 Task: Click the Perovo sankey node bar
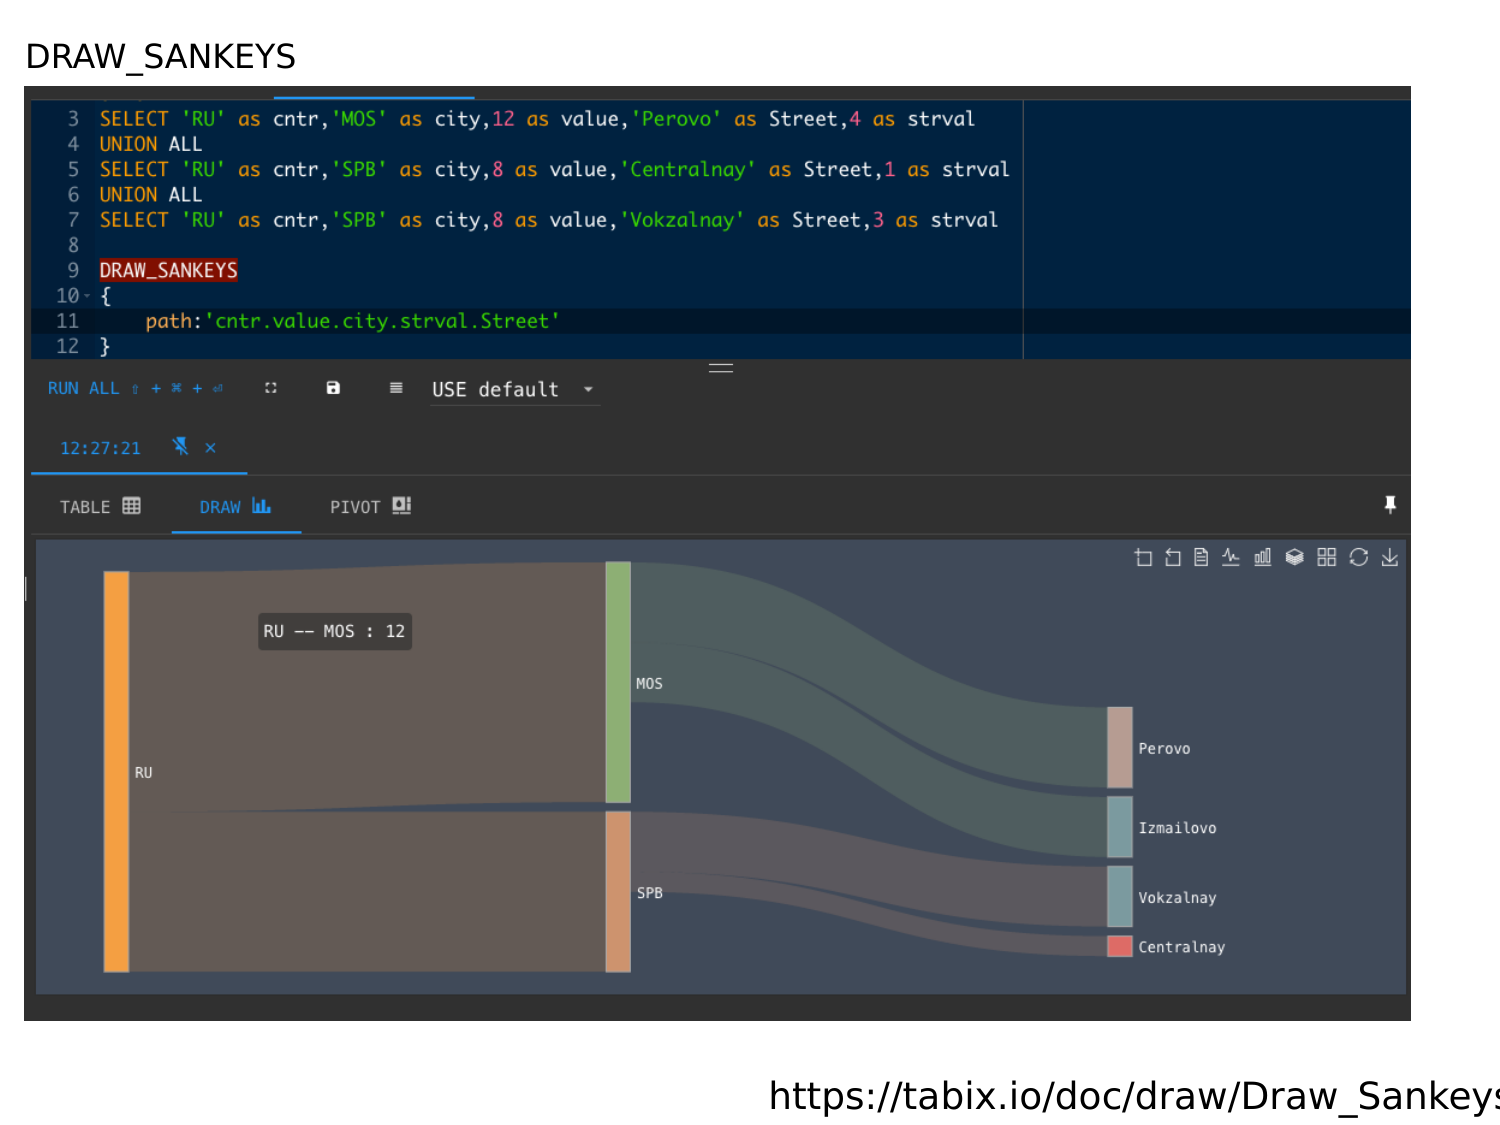click(x=1120, y=747)
